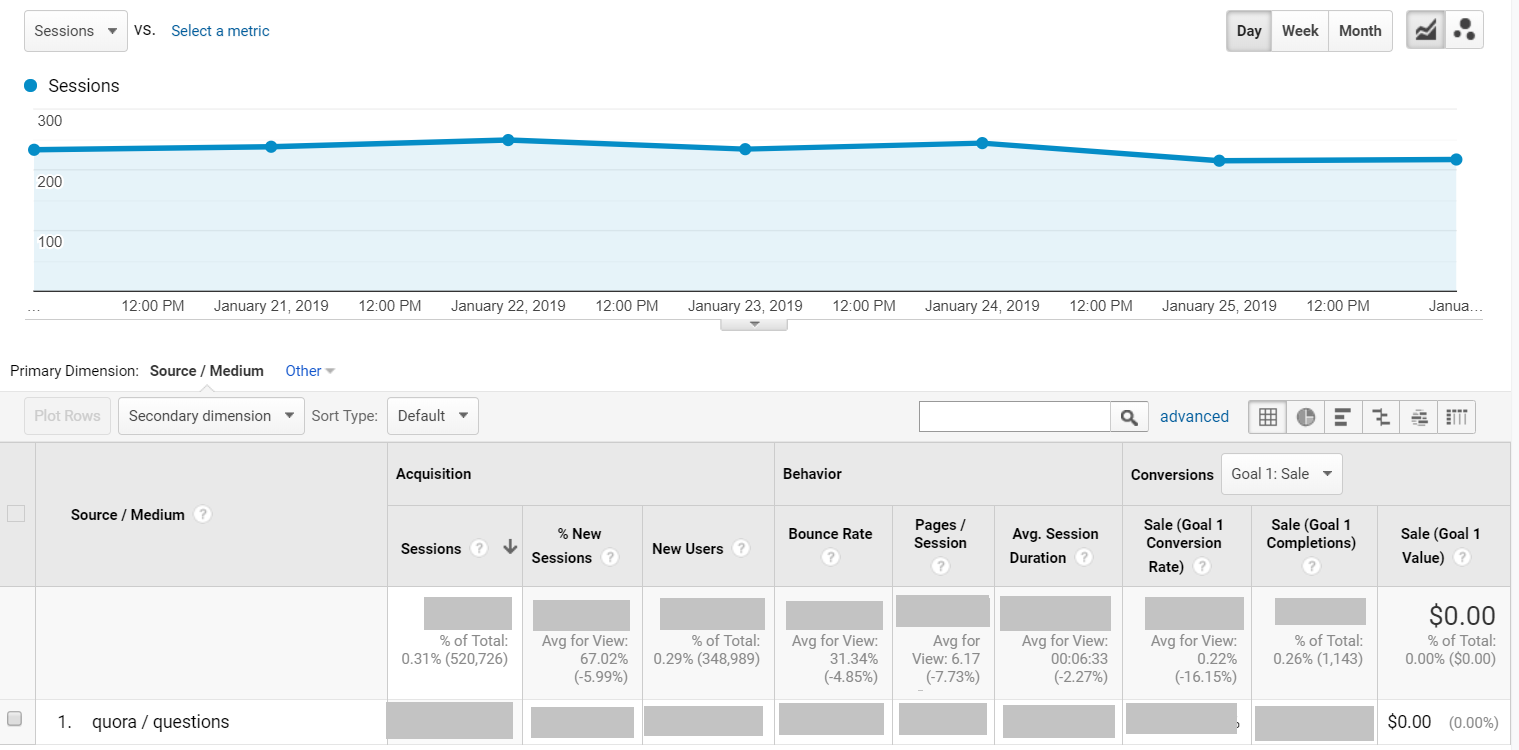Screen dimensions: 1519x750
Task: Select the Percentage pie chart view icon
Action: click(1306, 417)
